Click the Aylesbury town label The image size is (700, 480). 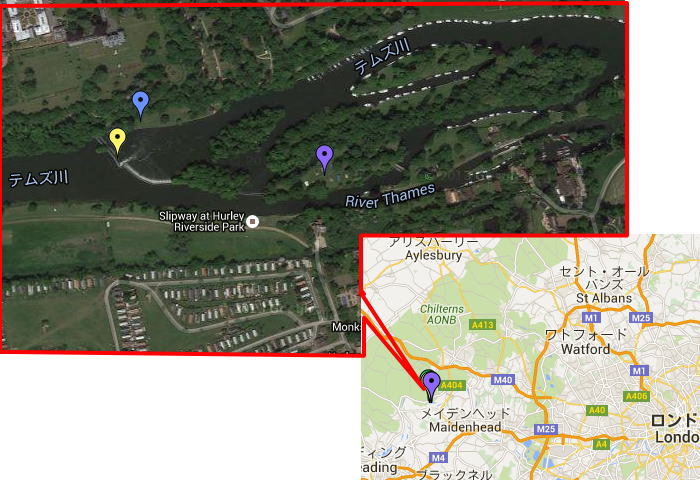click(x=433, y=255)
